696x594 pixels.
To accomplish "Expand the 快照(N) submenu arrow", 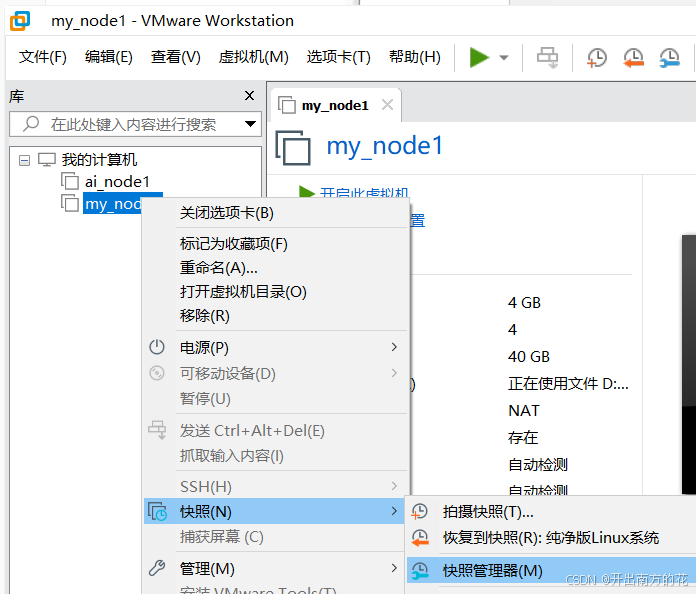I will point(394,511).
